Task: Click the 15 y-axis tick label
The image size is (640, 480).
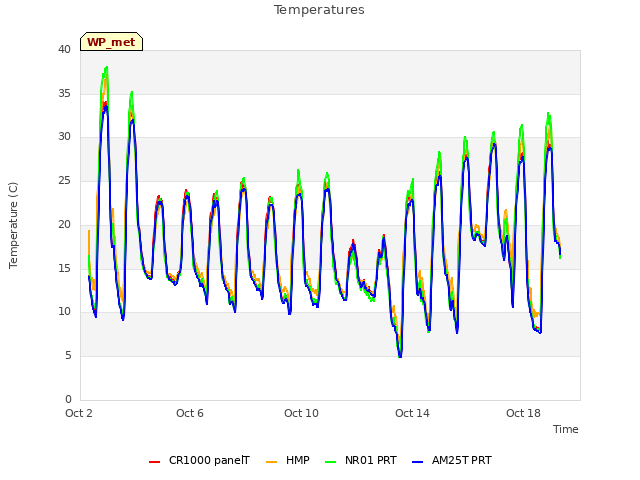Action: pyautogui.click(x=64, y=268)
